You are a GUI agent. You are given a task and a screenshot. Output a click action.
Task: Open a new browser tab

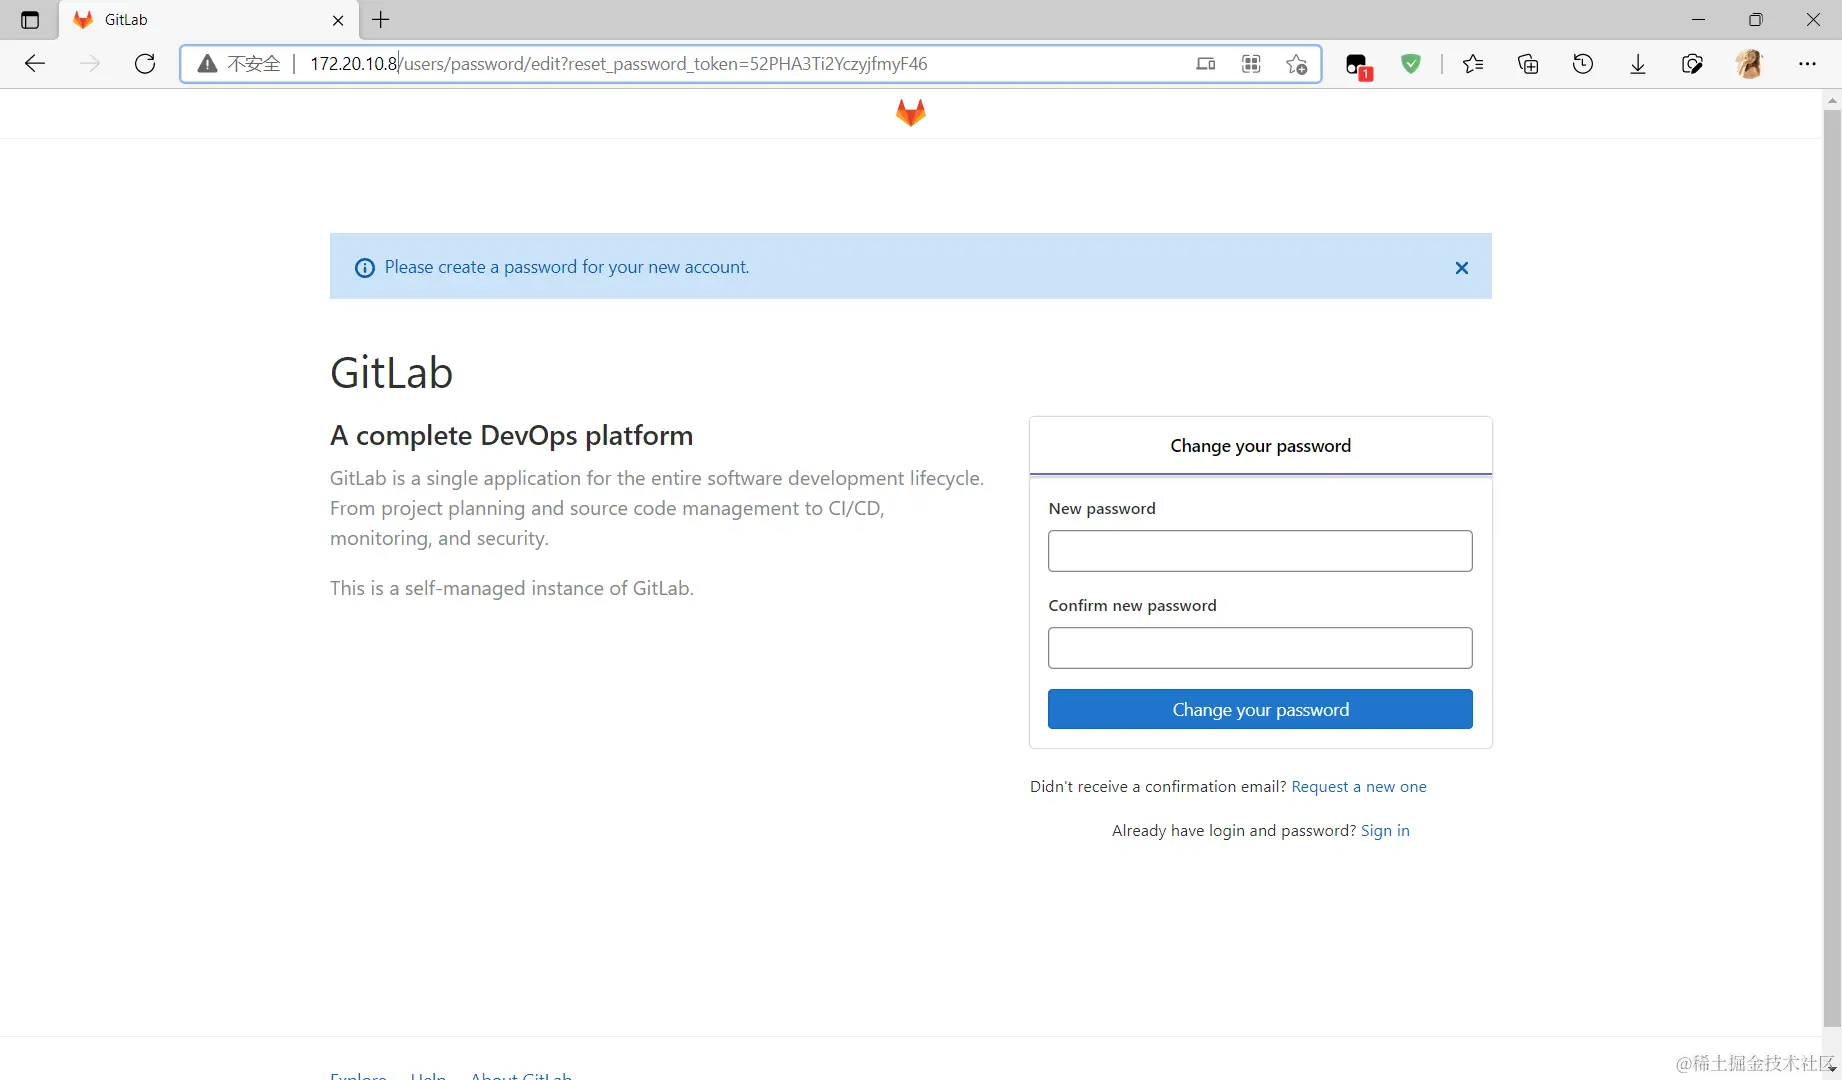[381, 19]
